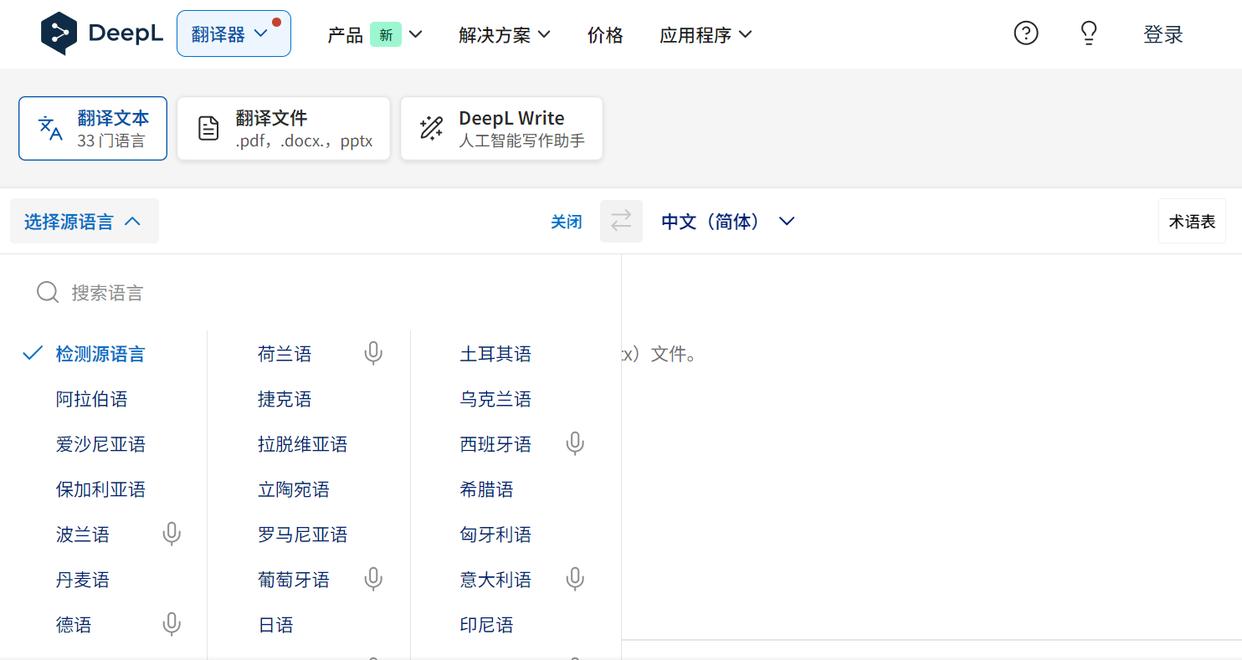Open the 中文（简体）target language dropdown
The height and width of the screenshot is (660, 1242).
pos(728,221)
